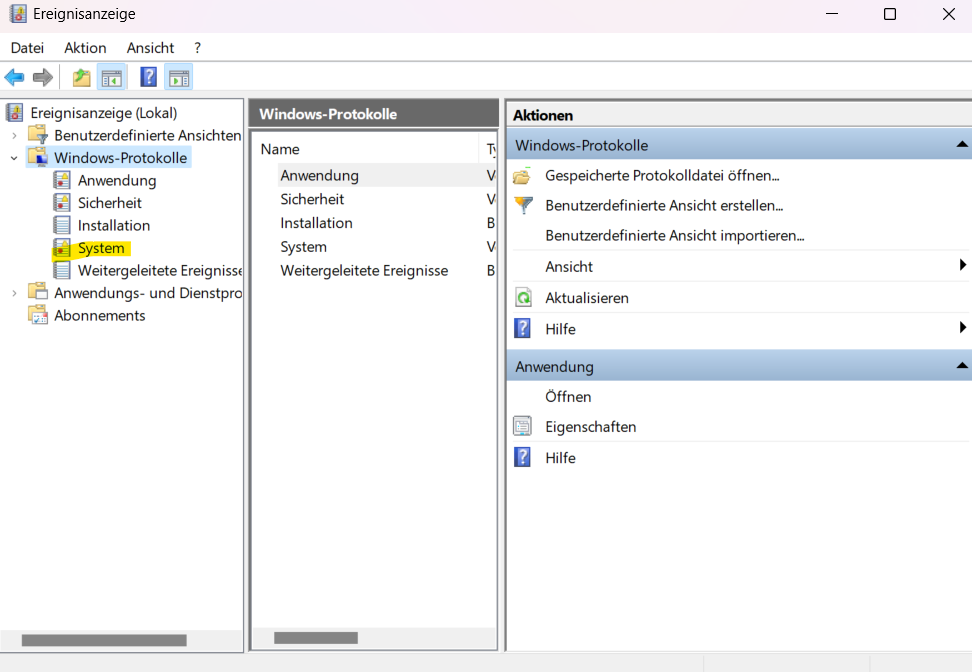Screen dimensions: 972x672
Task: Click the Hilfe icon under Anwendung actions
Action: (x=523, y=457)
